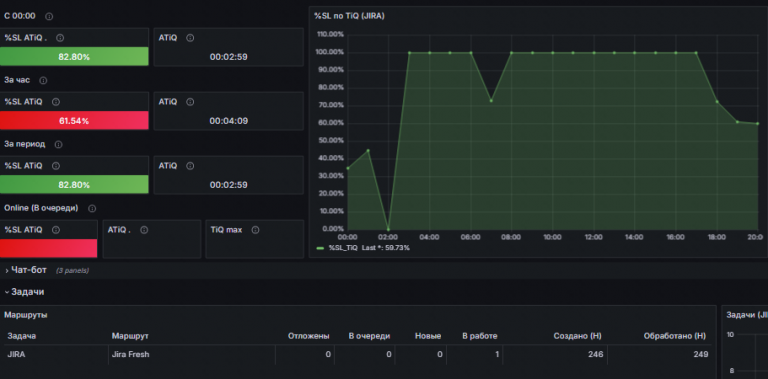768x379 pixels.
Task: Click ATiQ info icon in С 00:00 section
Action: 190,38
